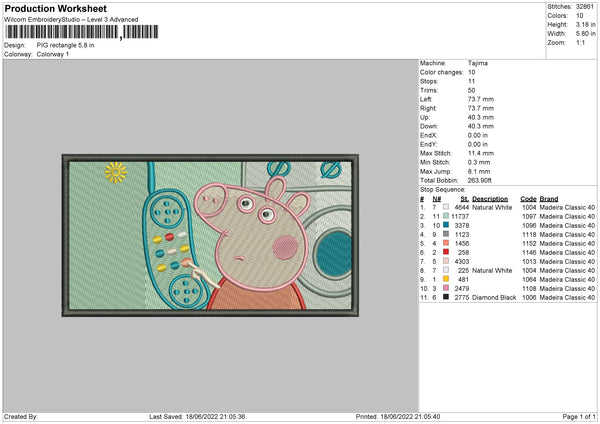Click the Max Jump value 8.1 mm

[479, 171]
